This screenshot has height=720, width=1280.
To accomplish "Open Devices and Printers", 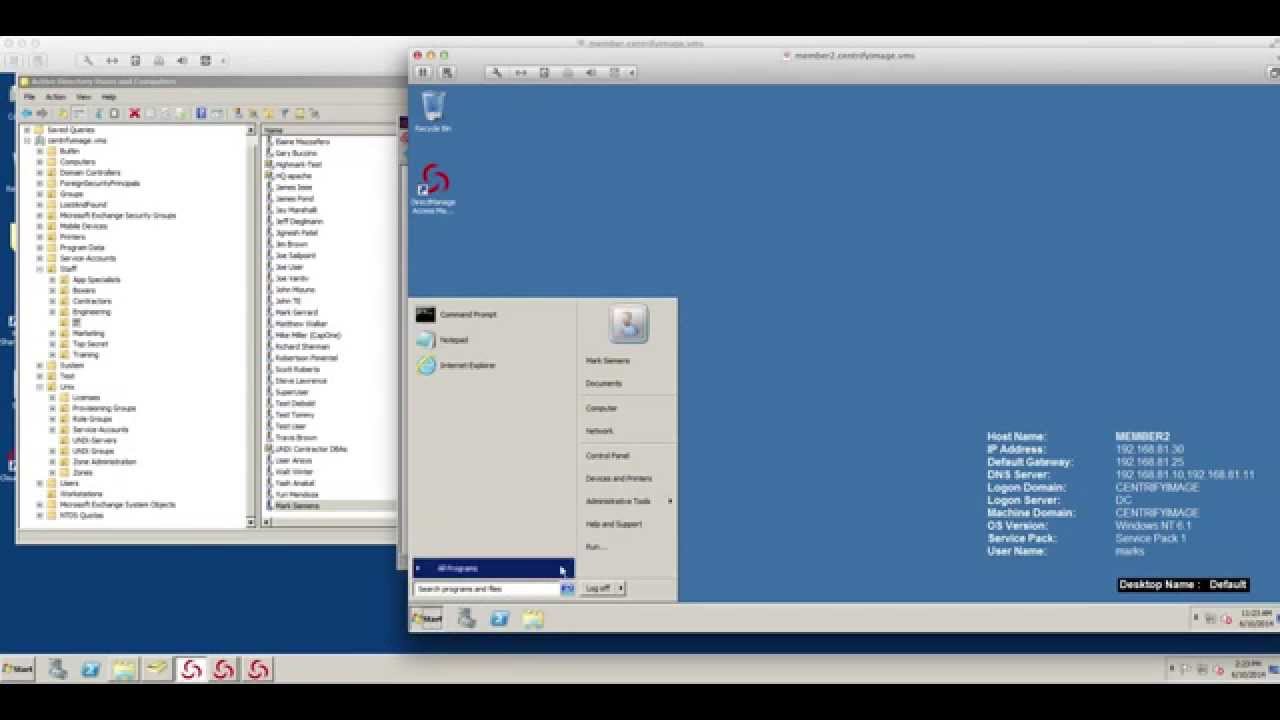I will click(618, 478).
